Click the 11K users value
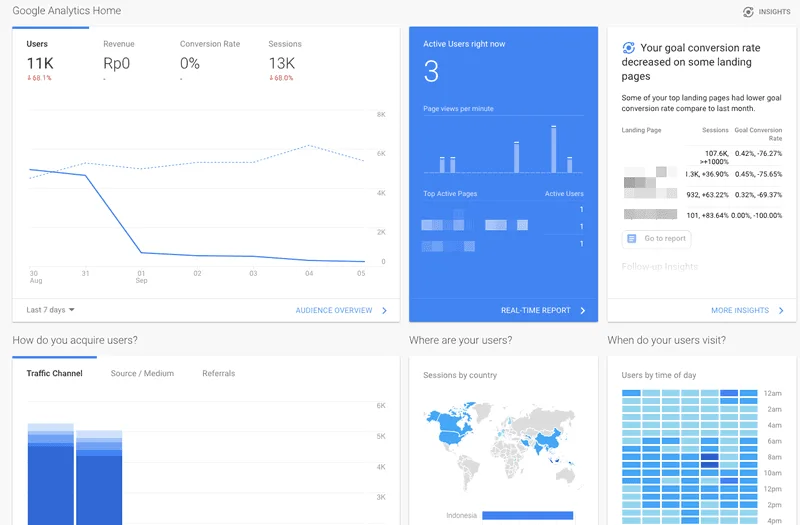The height and width of the screenshot is (525, 800). tap(40, 63)
